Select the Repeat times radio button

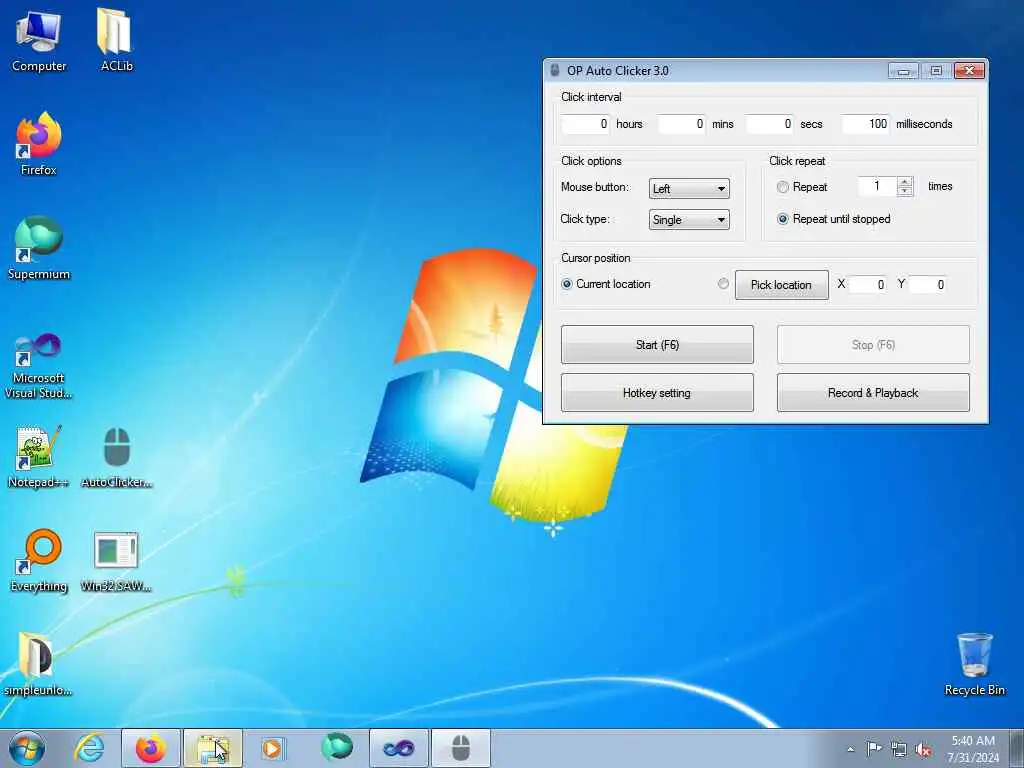782,187
